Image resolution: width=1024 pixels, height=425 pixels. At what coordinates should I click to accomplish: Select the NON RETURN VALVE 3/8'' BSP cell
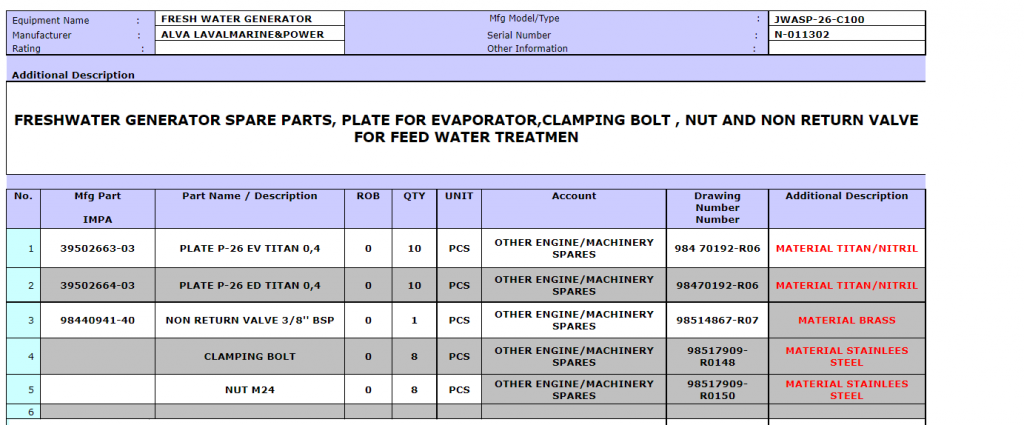click(249, 320)
